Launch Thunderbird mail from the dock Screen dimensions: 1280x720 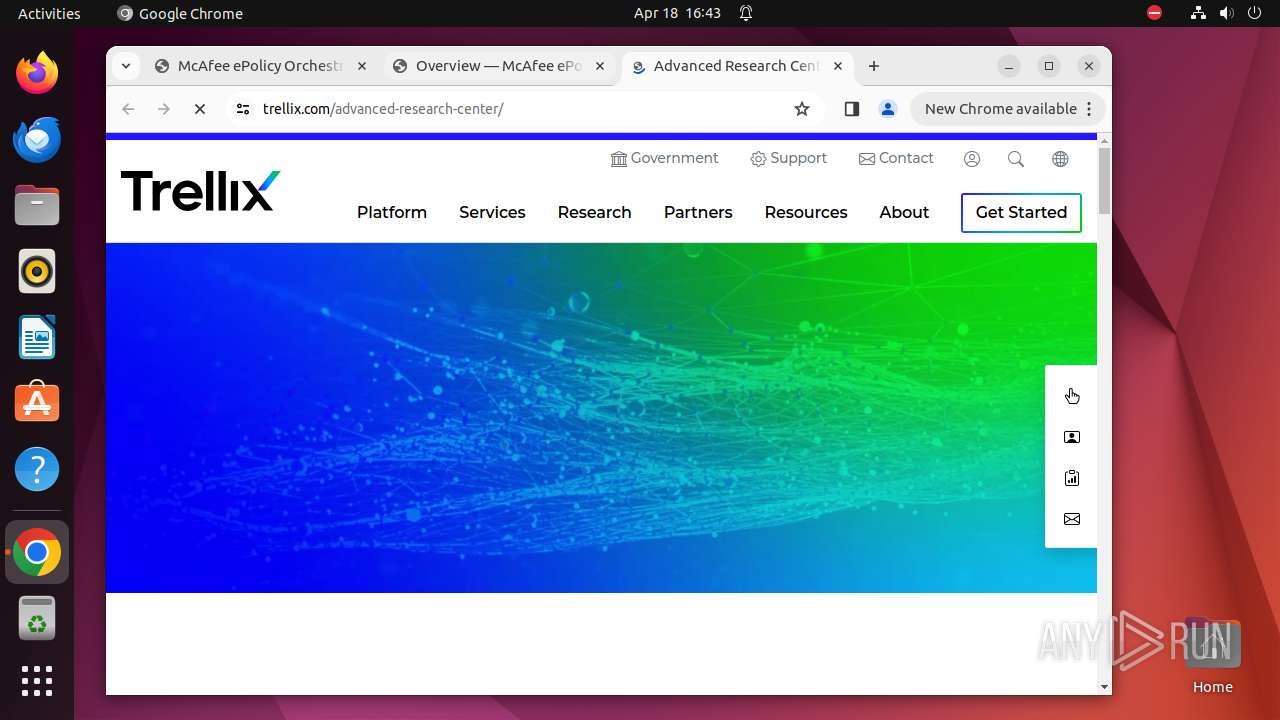pyautogui.click(x=37, y=139)
